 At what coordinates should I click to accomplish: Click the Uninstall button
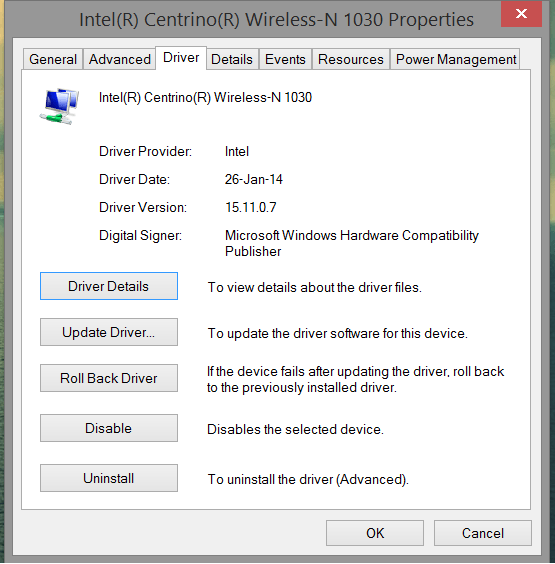pos(109,478)
